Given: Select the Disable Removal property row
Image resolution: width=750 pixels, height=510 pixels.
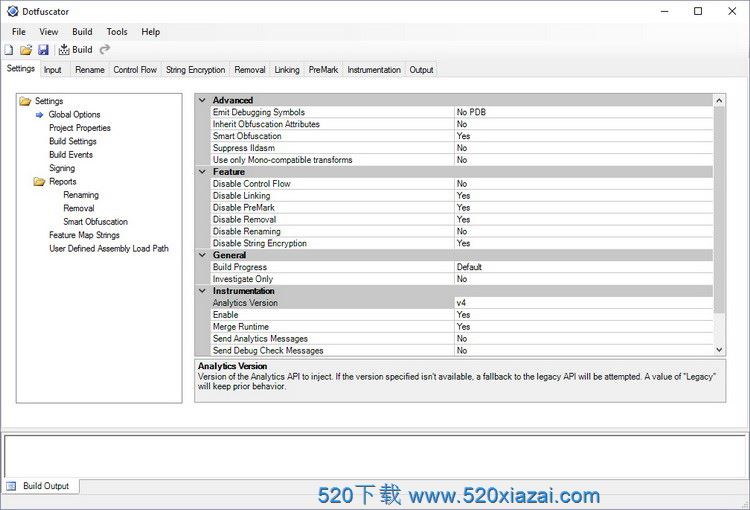Looking at the screenshot, I should [462, 220].
